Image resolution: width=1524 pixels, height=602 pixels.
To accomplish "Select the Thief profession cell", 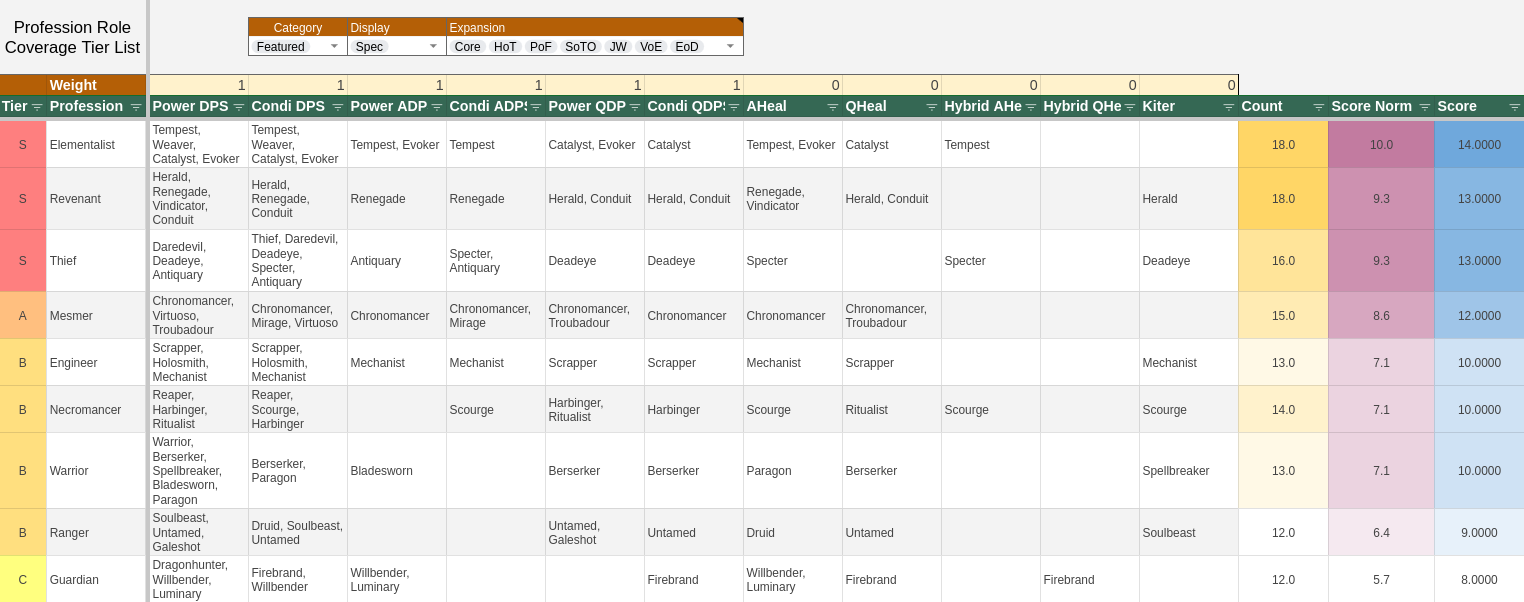I will coord(96,261).
